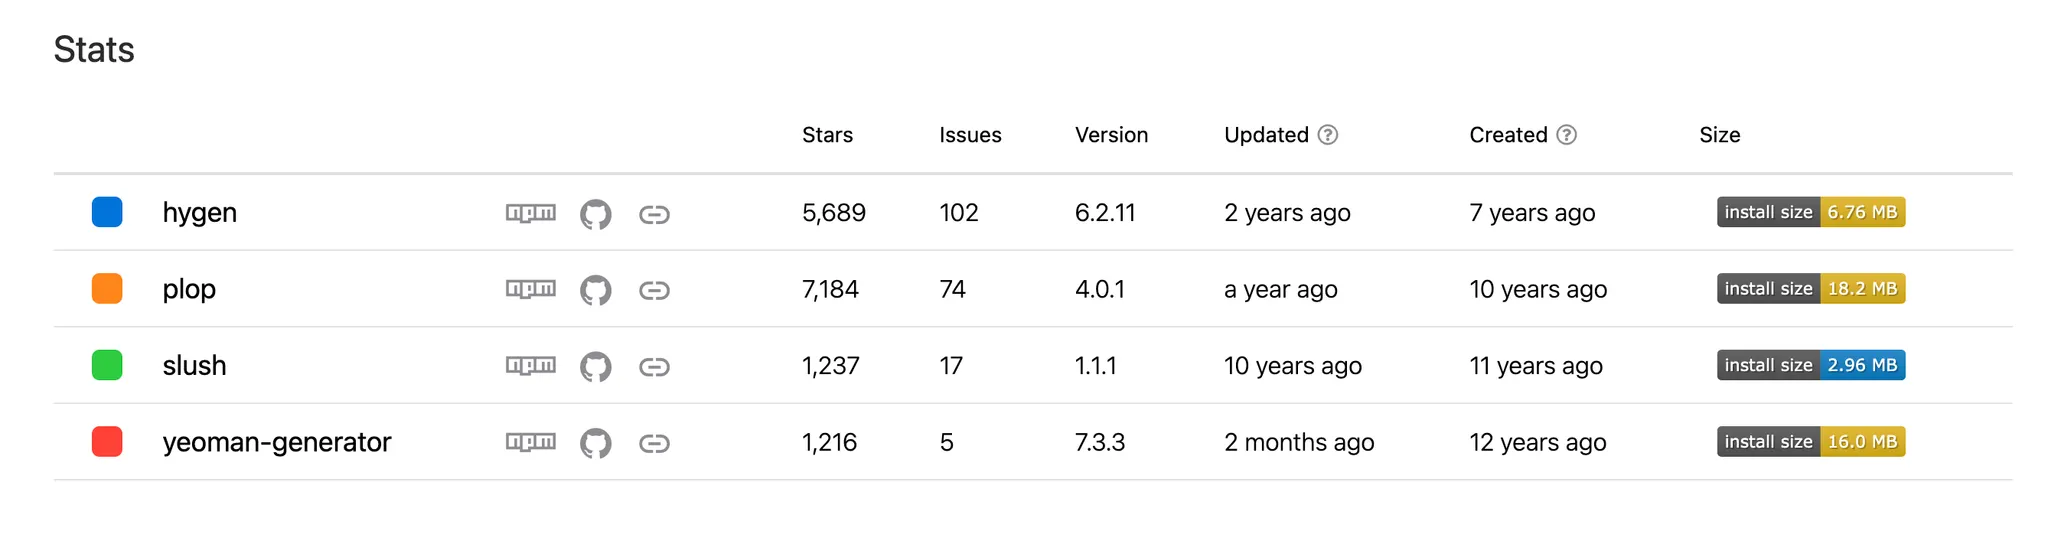Click the plop package name
Screen dimensions: 2048x534
189,289
